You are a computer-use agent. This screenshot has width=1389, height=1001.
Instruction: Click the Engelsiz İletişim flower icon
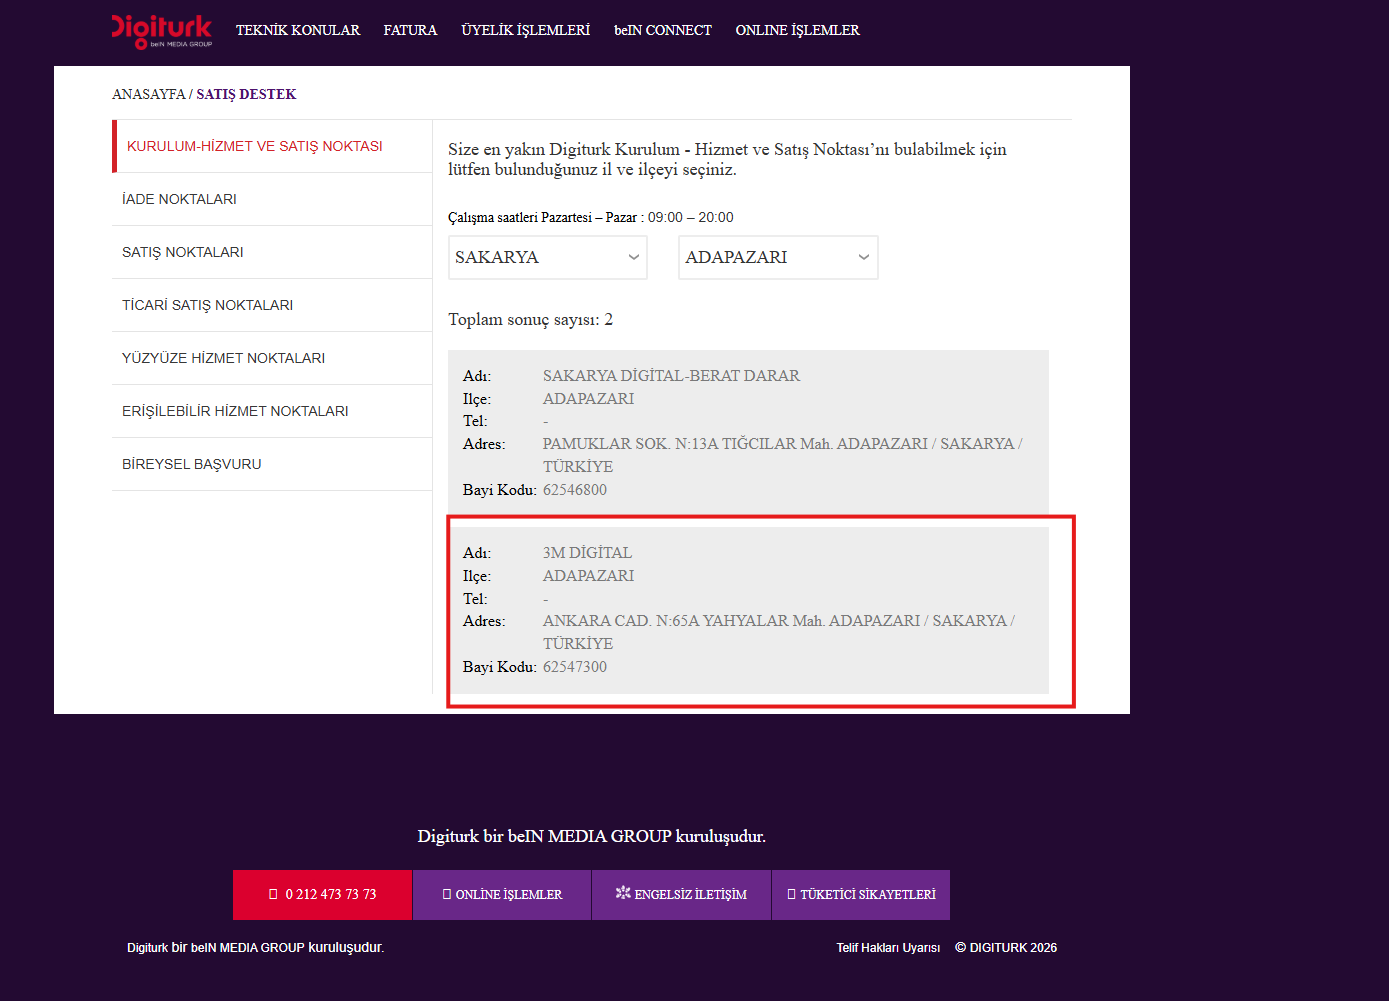623,893
